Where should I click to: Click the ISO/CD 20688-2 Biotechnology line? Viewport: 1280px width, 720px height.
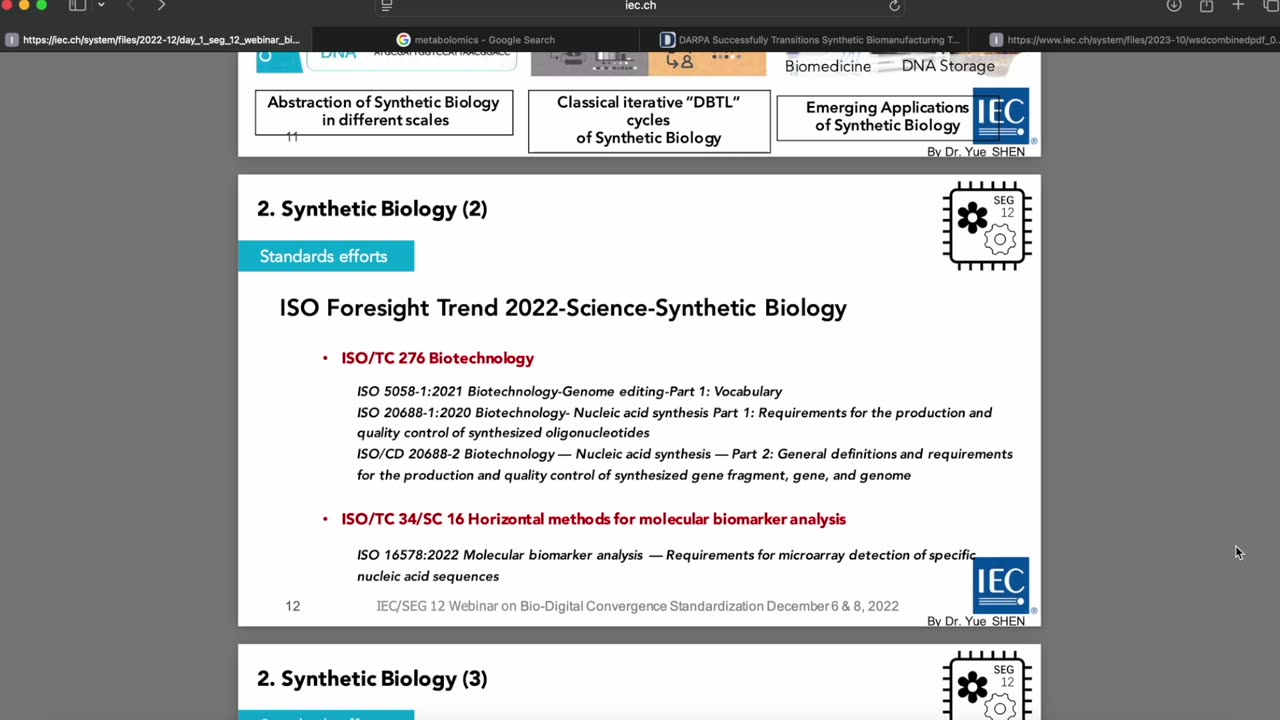pos(685,464)
